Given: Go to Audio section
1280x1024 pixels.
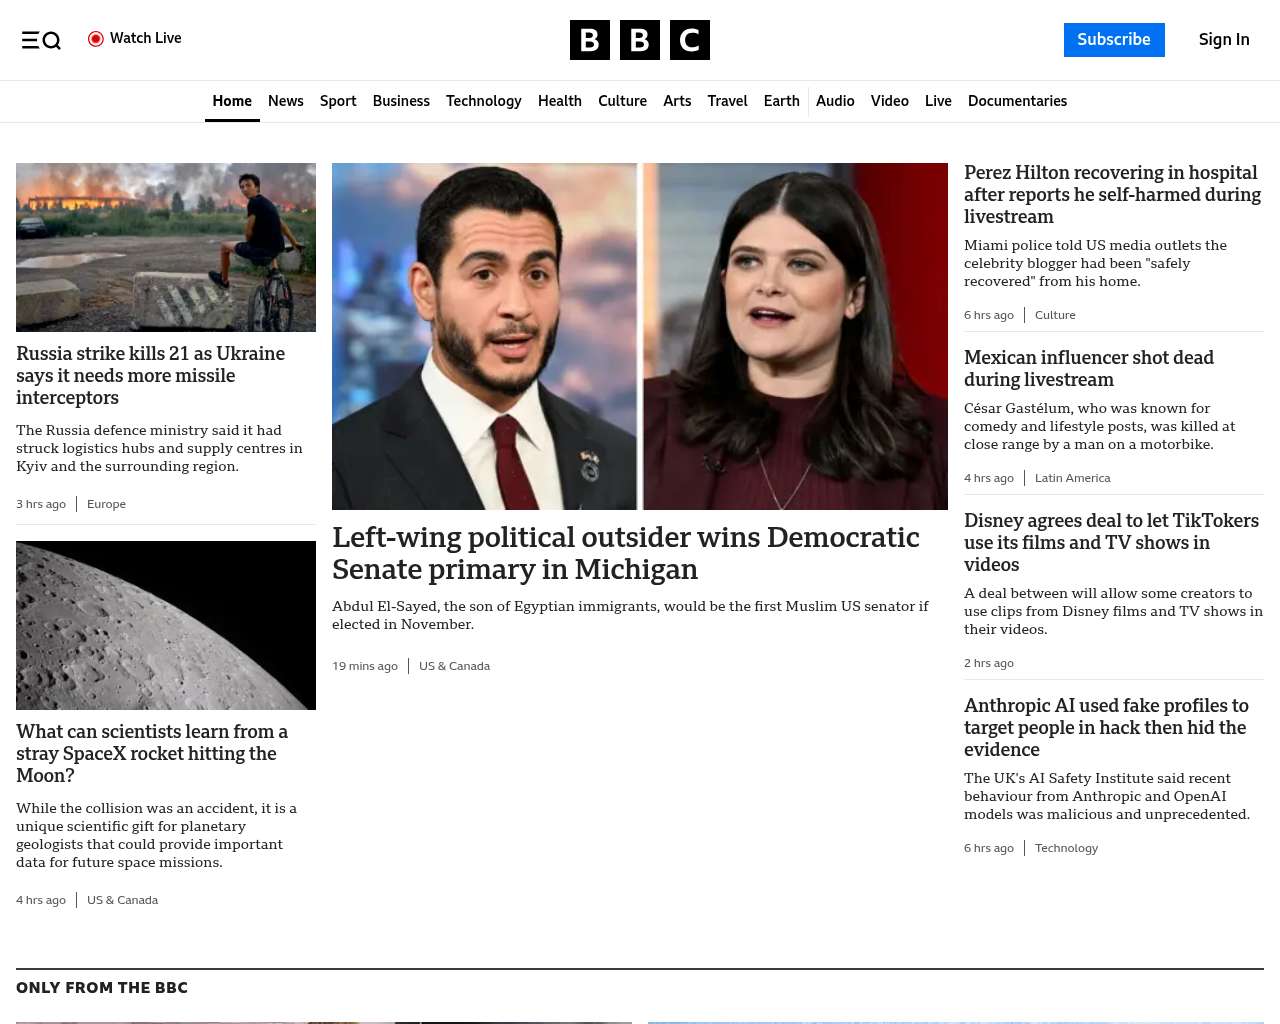Looking at the screenshot, I should tap(835, 101).
